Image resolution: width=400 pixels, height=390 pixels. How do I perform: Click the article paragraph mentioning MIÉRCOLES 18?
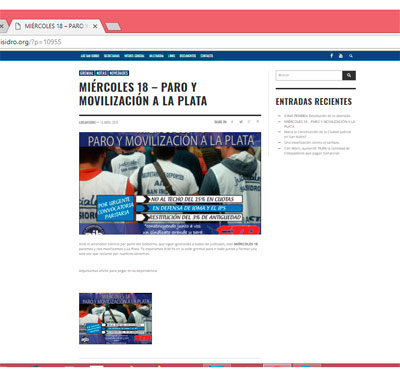pyautogui.click(x=168, y=249)
